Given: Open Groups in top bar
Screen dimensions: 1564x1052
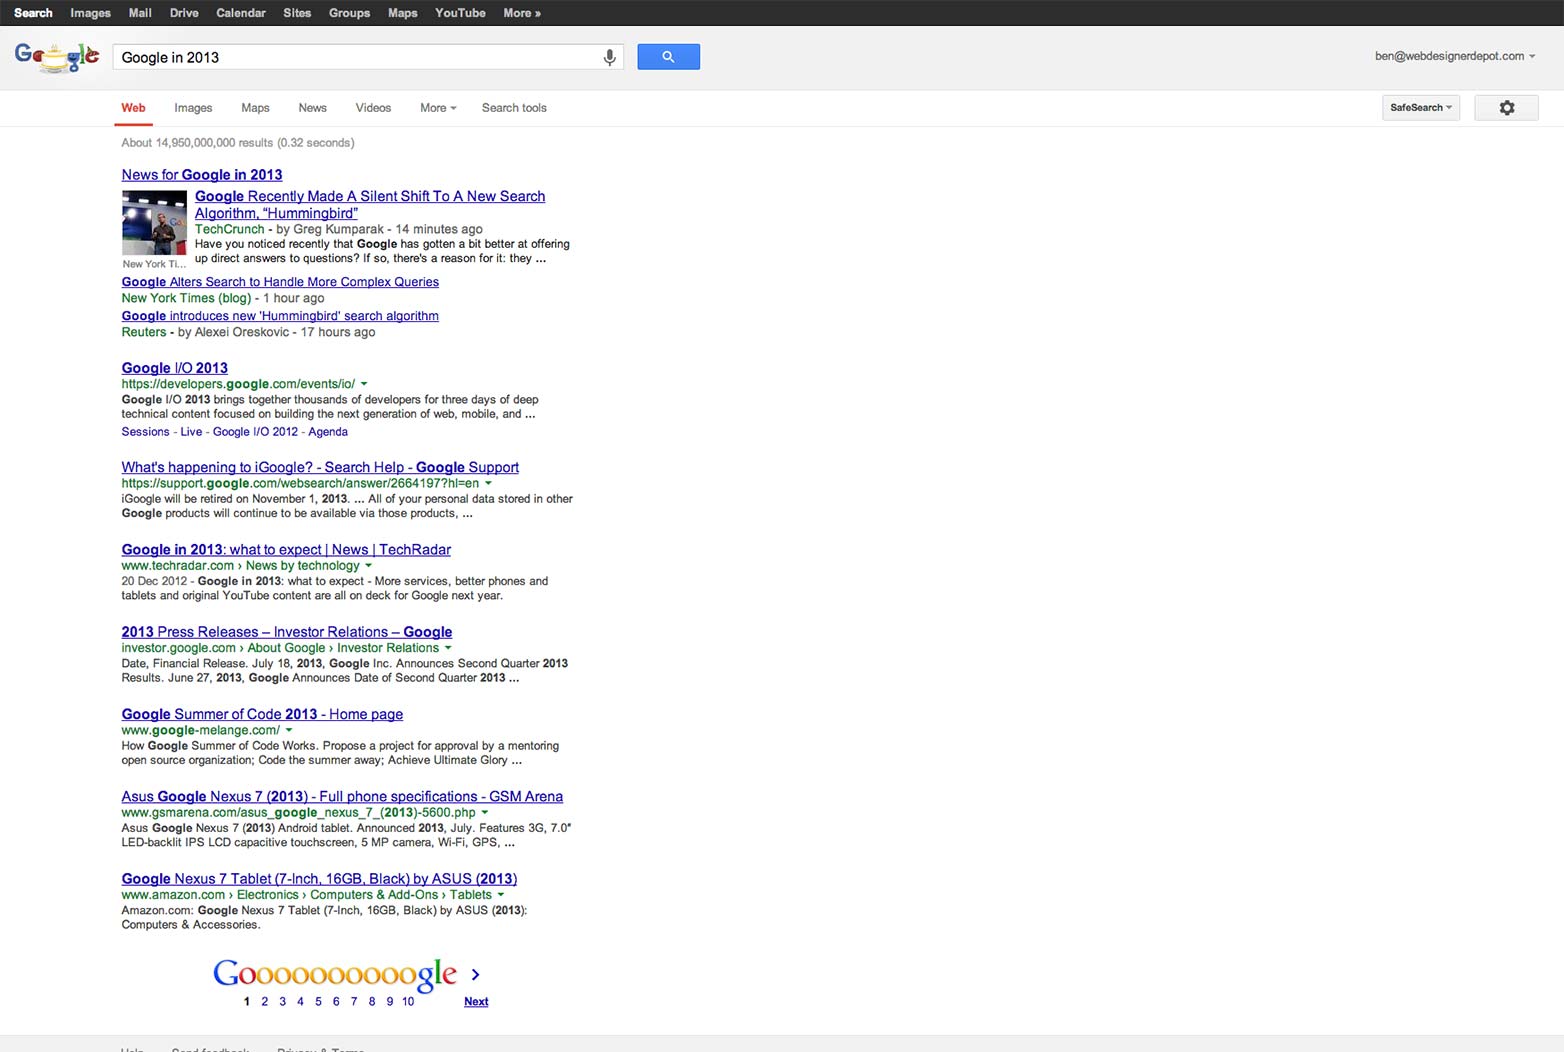Looking at the screenshot, I should coord(349,13).
